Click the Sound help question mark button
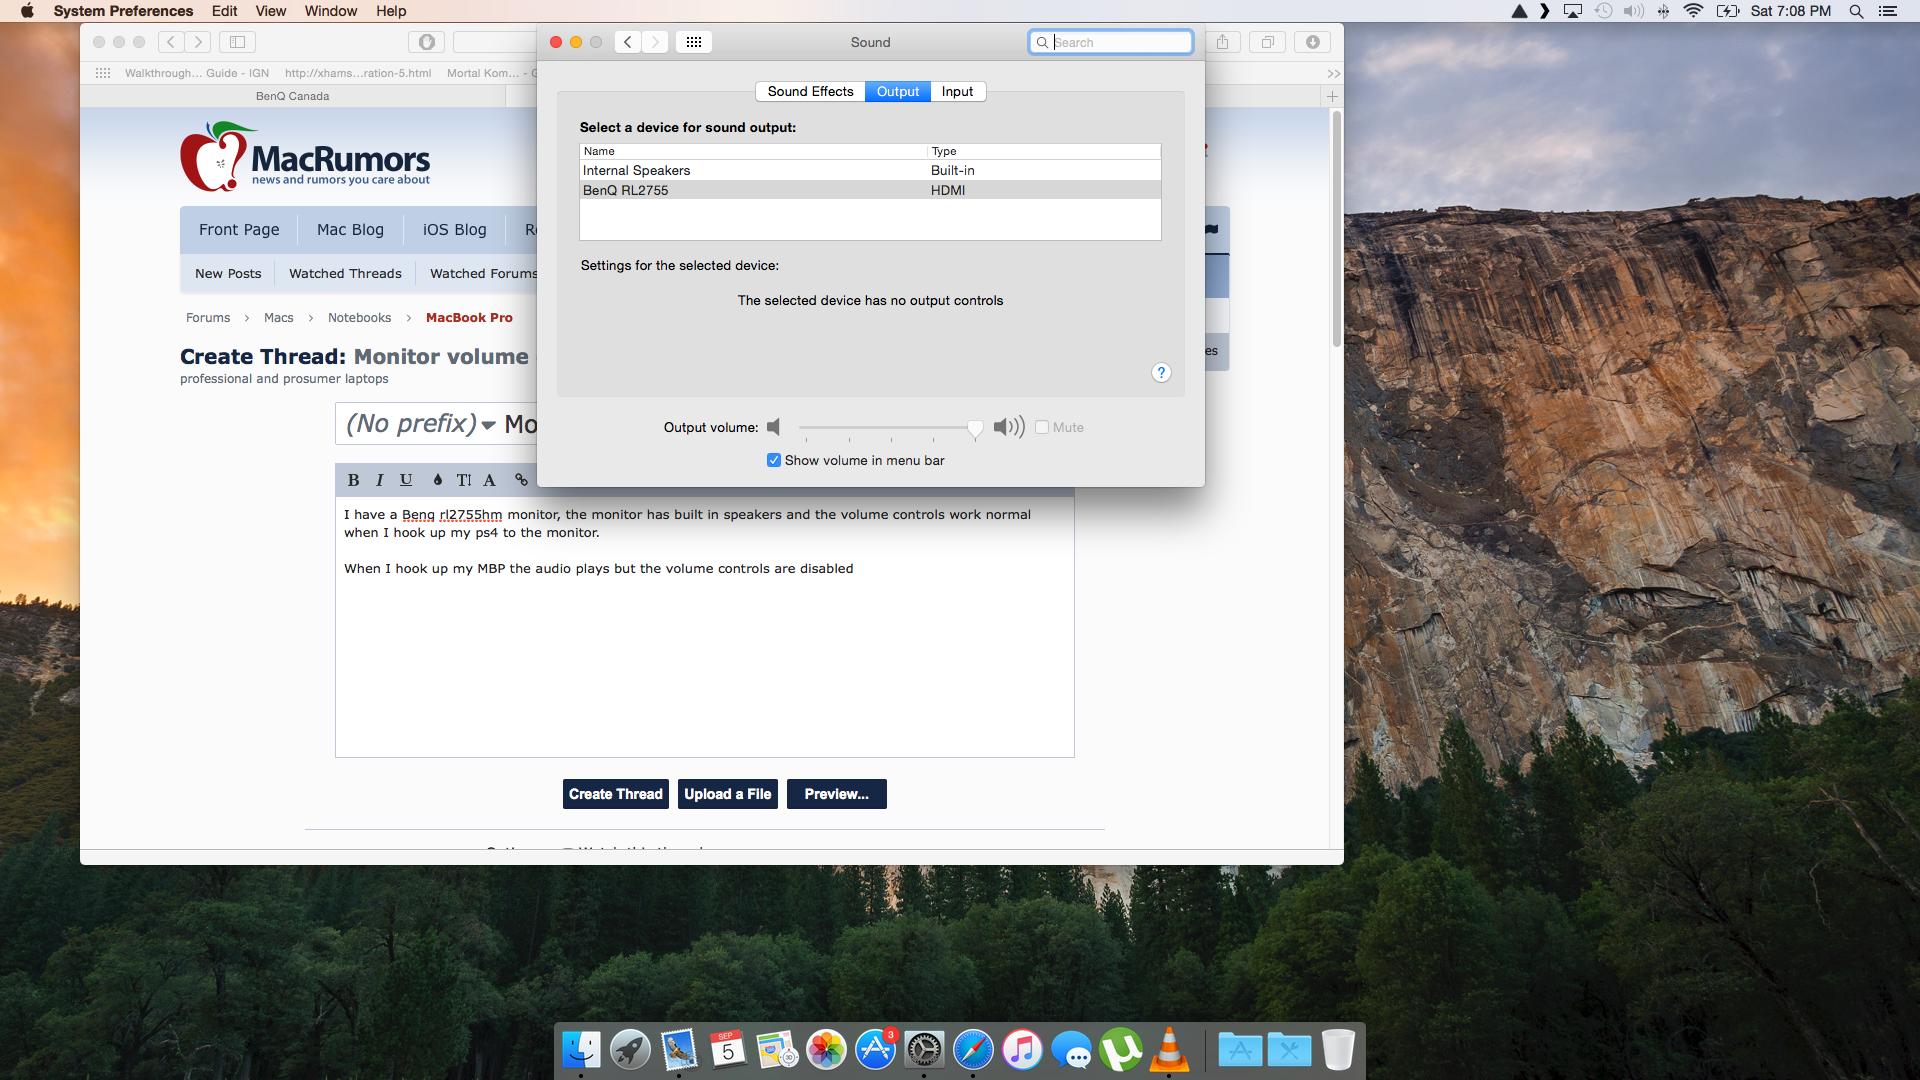Screen dimensions: 1920x1080 click(1161, 372)
